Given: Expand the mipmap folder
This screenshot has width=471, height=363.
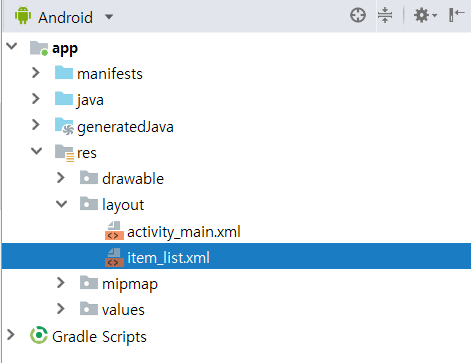Looking at the screenshot, I should tap(61, 283).
